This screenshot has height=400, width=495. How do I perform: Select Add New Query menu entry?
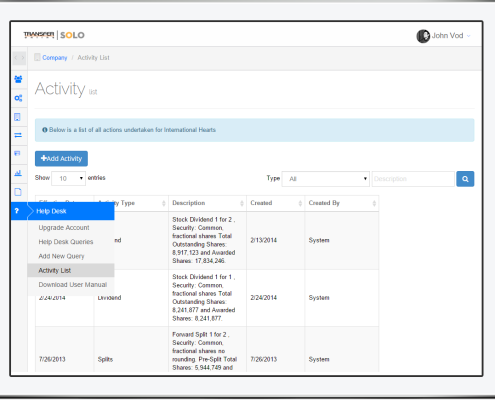[61, 256]
